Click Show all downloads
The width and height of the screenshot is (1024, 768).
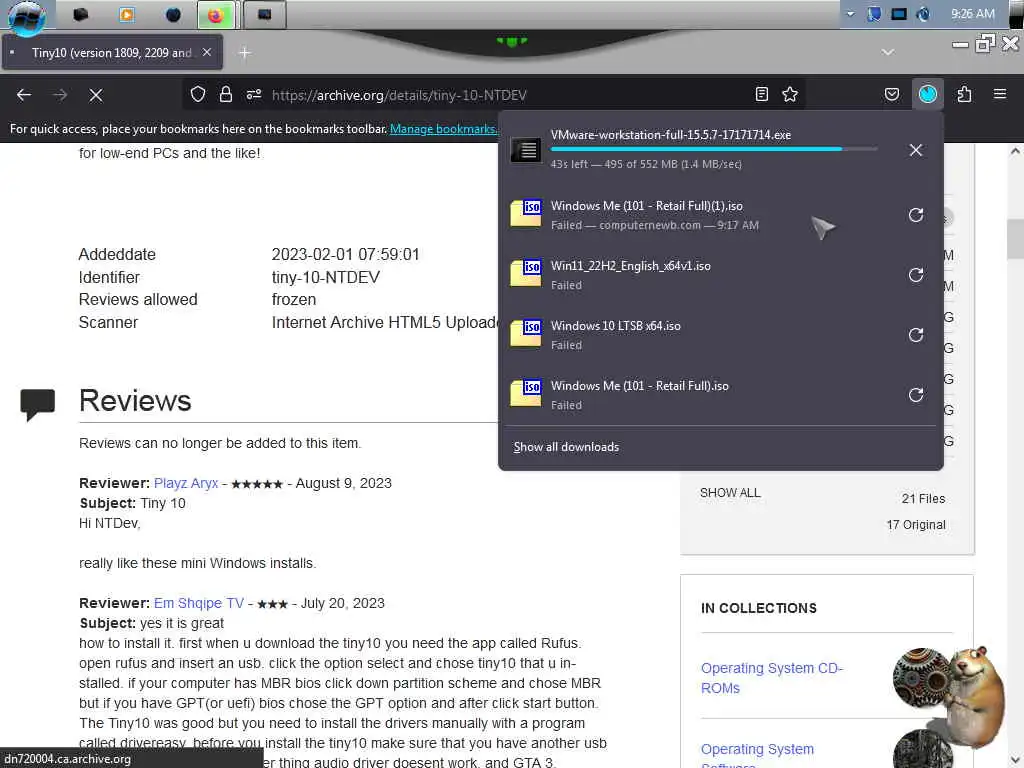(566, 447)
